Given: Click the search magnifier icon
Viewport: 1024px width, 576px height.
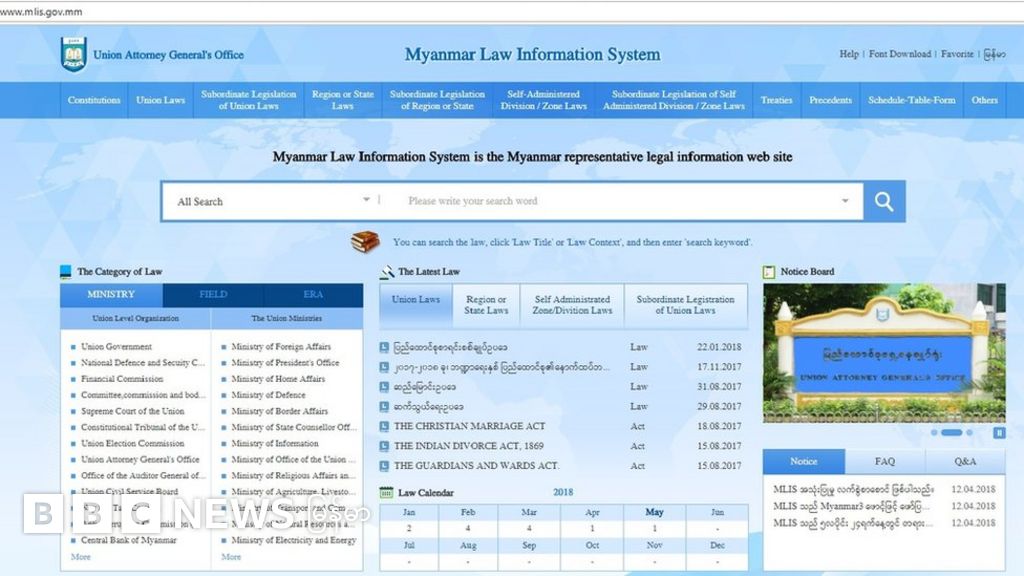Looking at the screenshot, I should coord(883,200).
